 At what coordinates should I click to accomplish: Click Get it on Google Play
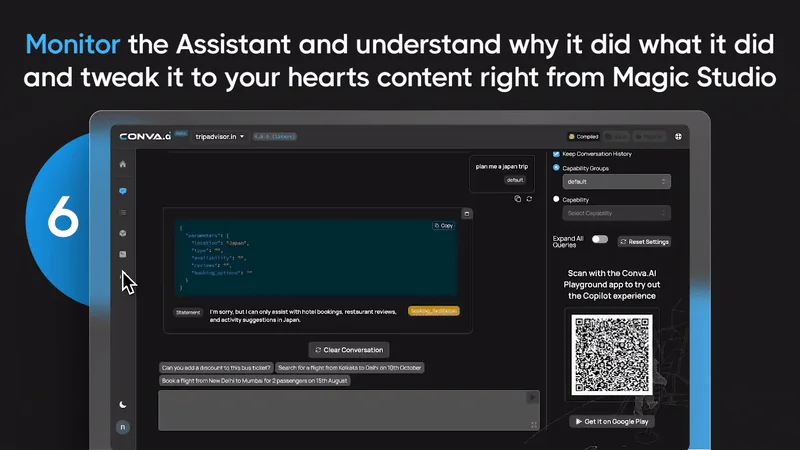pos(612,421)
